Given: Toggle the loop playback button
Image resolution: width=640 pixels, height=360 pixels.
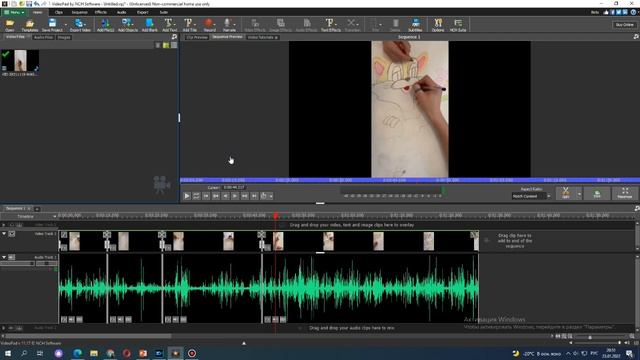Looking at the screenshot, I should 196,196.
